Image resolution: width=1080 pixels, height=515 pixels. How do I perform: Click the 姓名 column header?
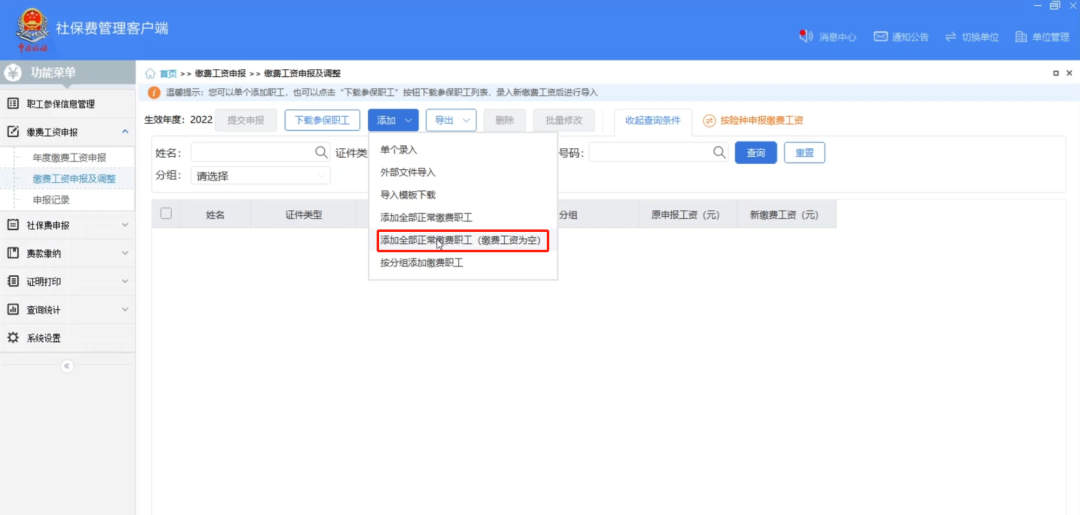tap(216, 215)
